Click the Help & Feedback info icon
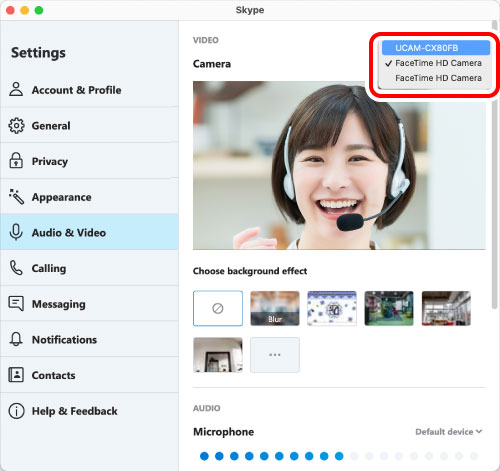The width and height of the screenshot is (500, 471). coord(16,411)
